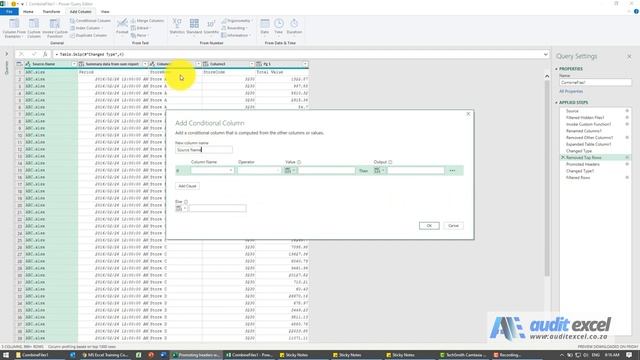
Task: Open the Rounding dropdown
Action: click(234, 28)
